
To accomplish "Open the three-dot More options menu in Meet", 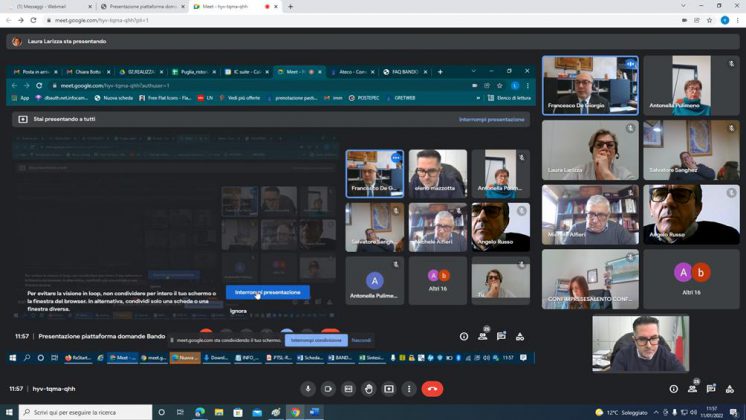I will (409, 389).
